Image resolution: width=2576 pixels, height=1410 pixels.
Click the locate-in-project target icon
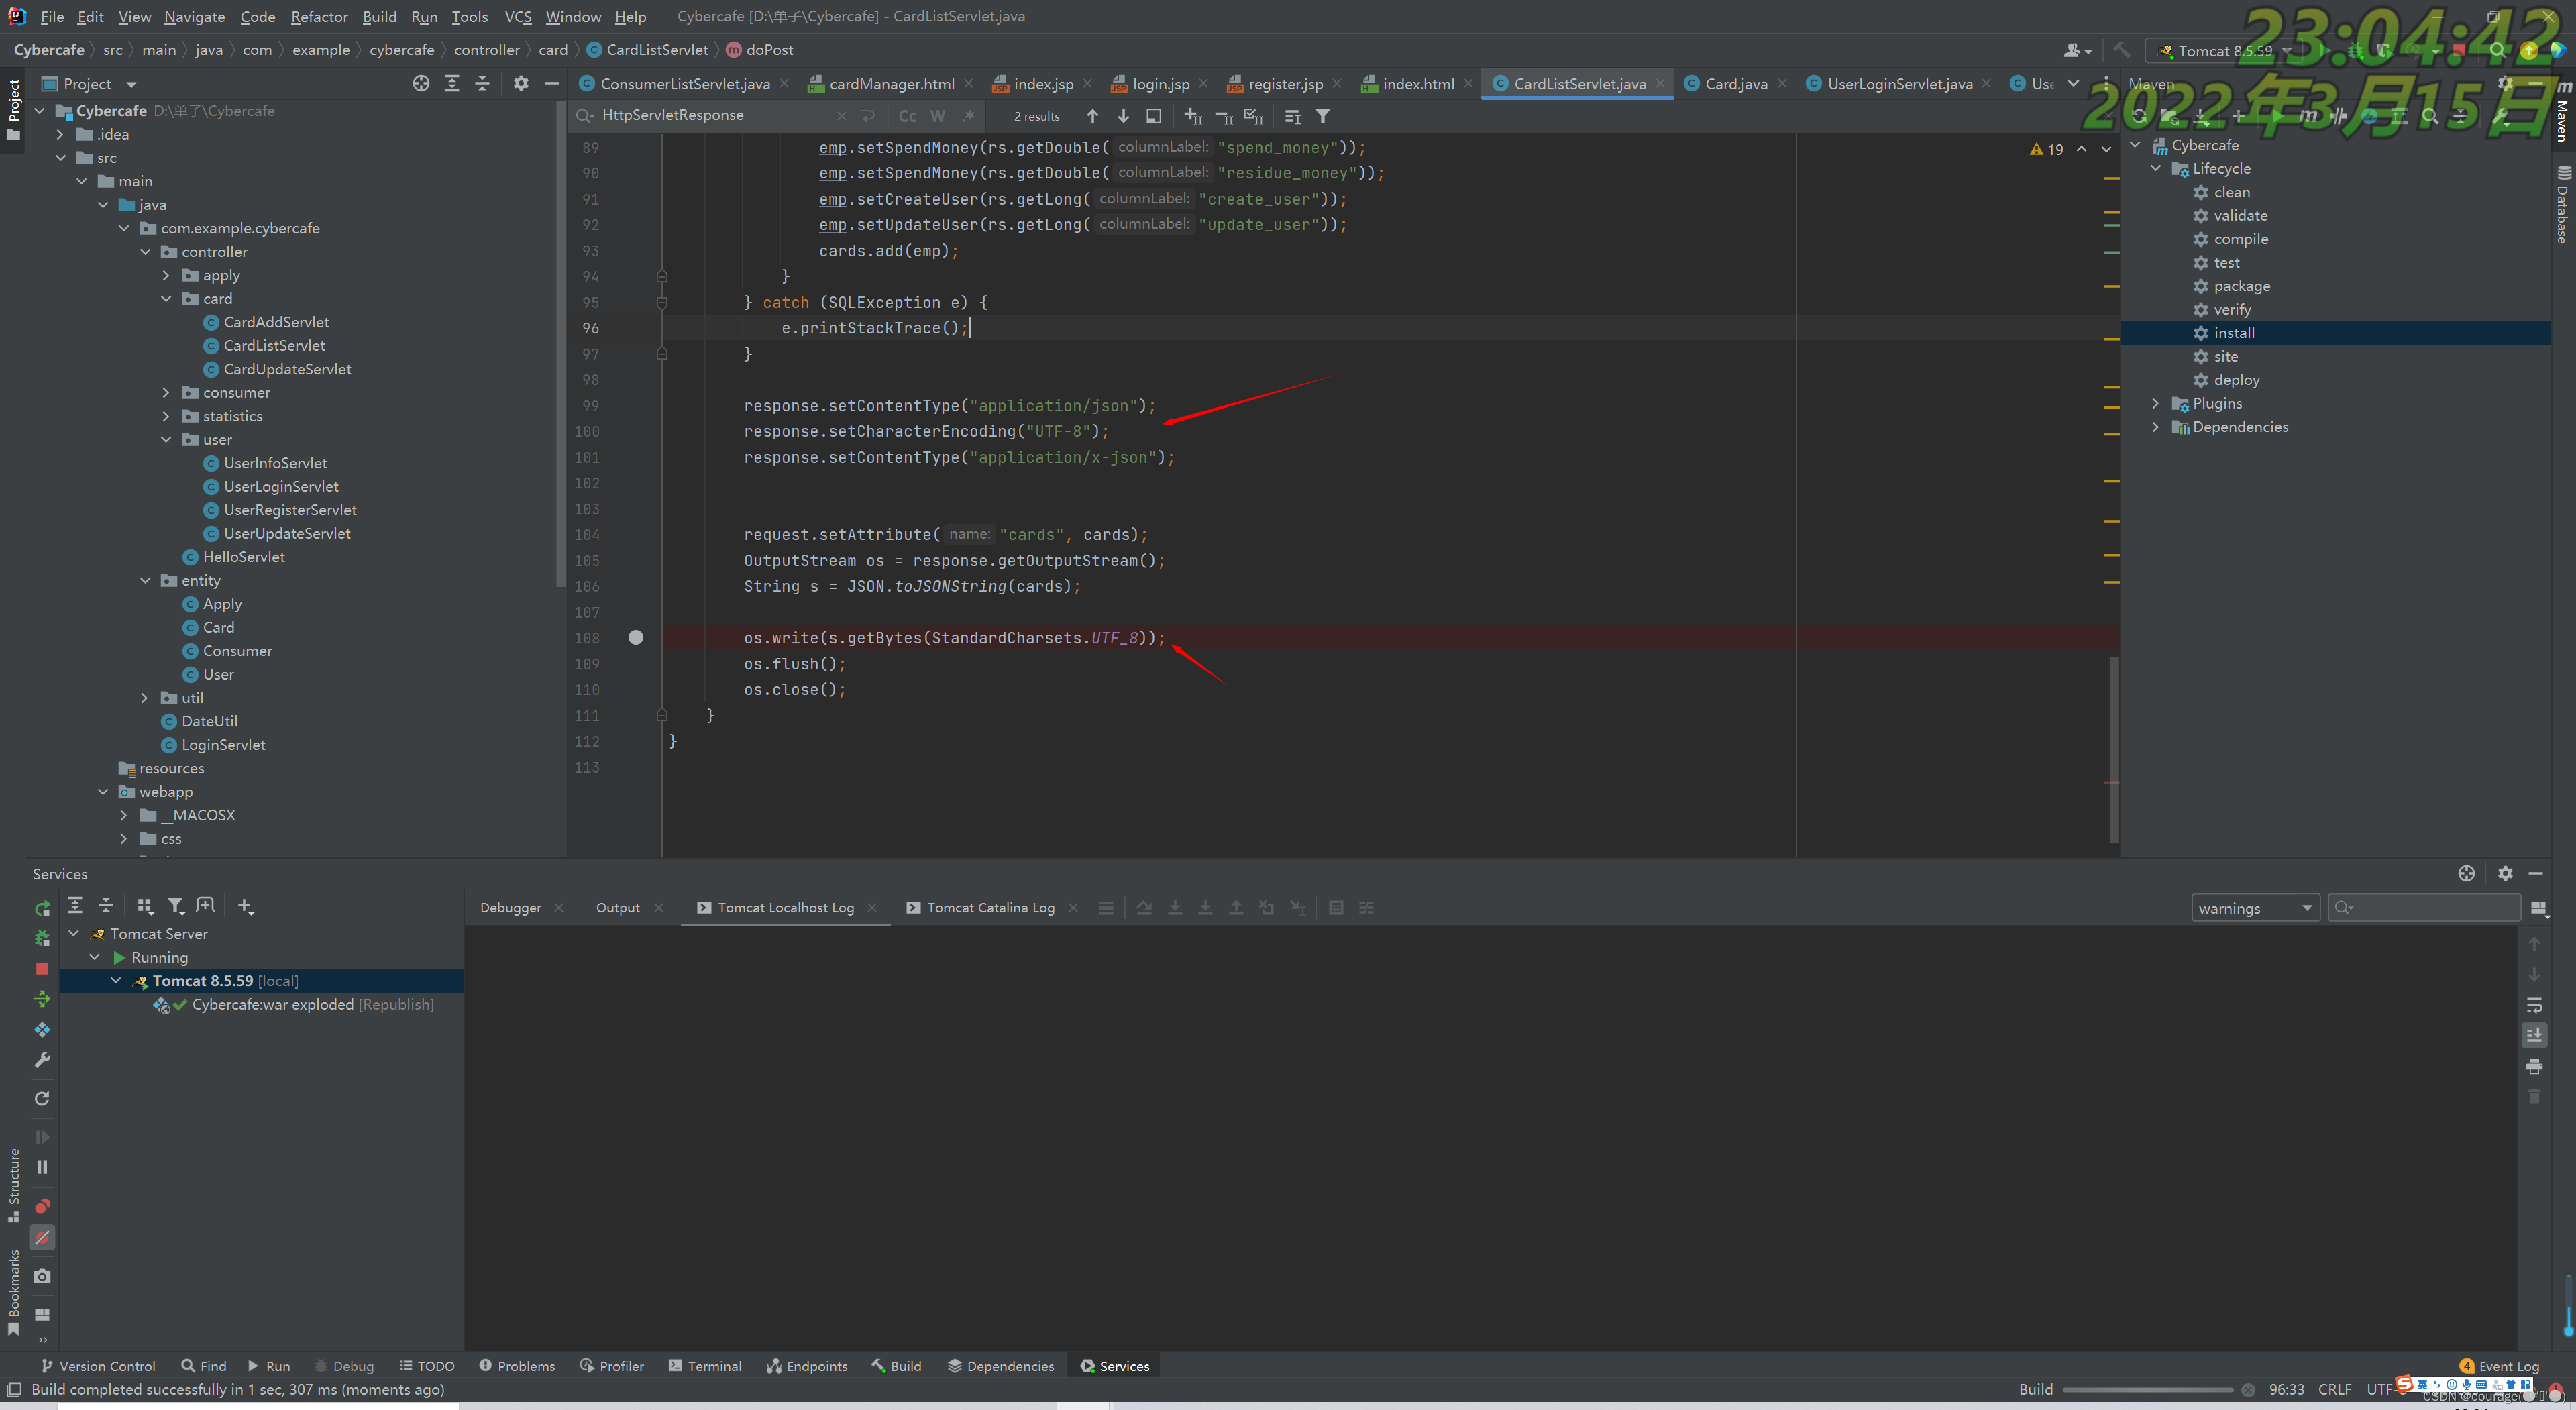[x=421, y=84]
